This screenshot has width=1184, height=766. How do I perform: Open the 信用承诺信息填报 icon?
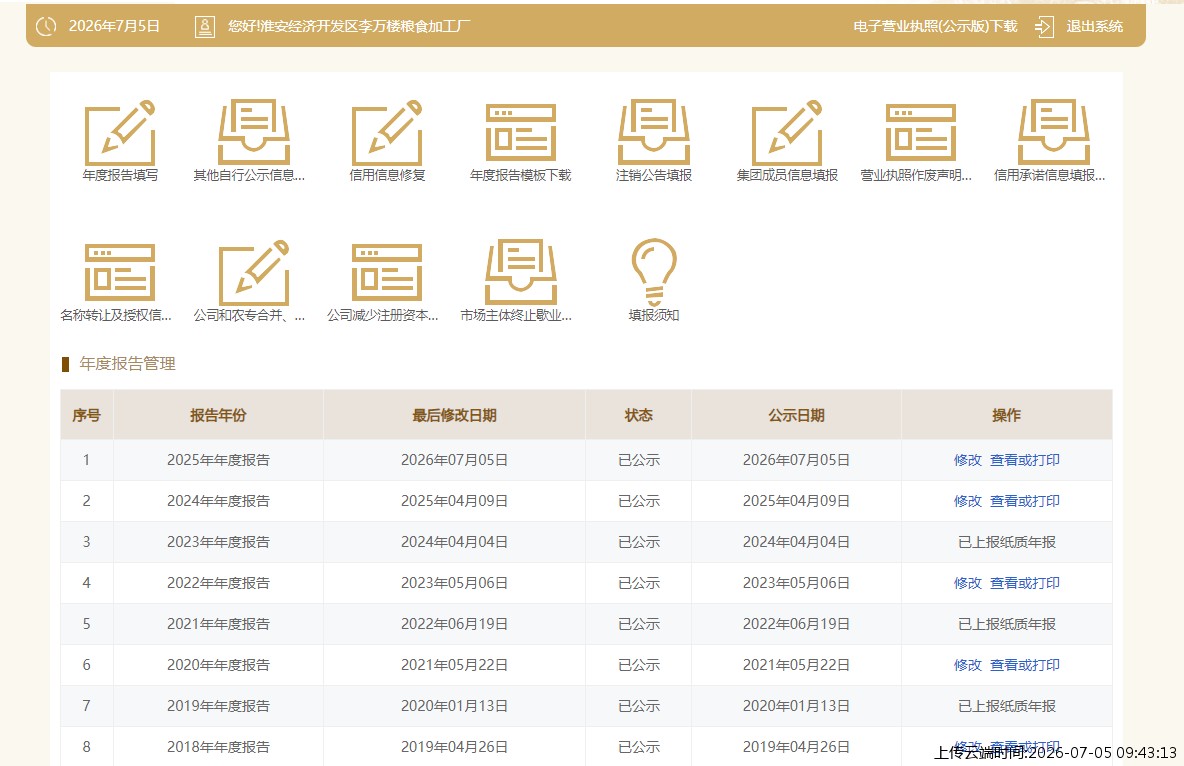[1054, 132]
